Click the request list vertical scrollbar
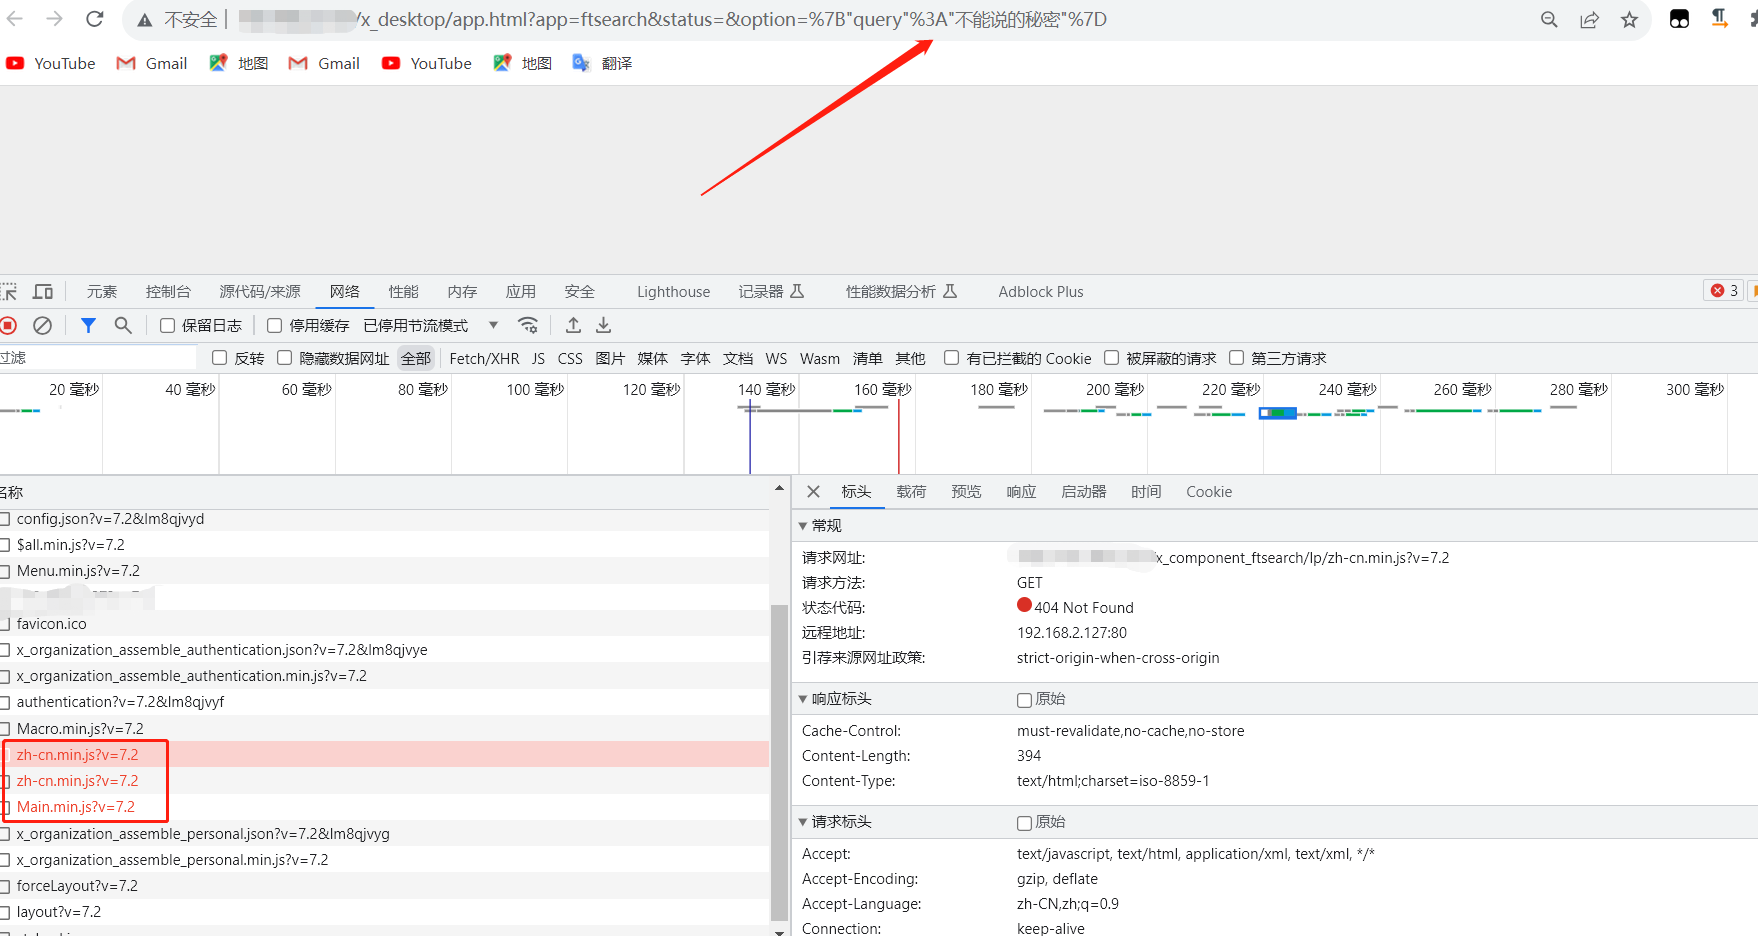This screenshot has height=936, width=1758. [779, 760]
